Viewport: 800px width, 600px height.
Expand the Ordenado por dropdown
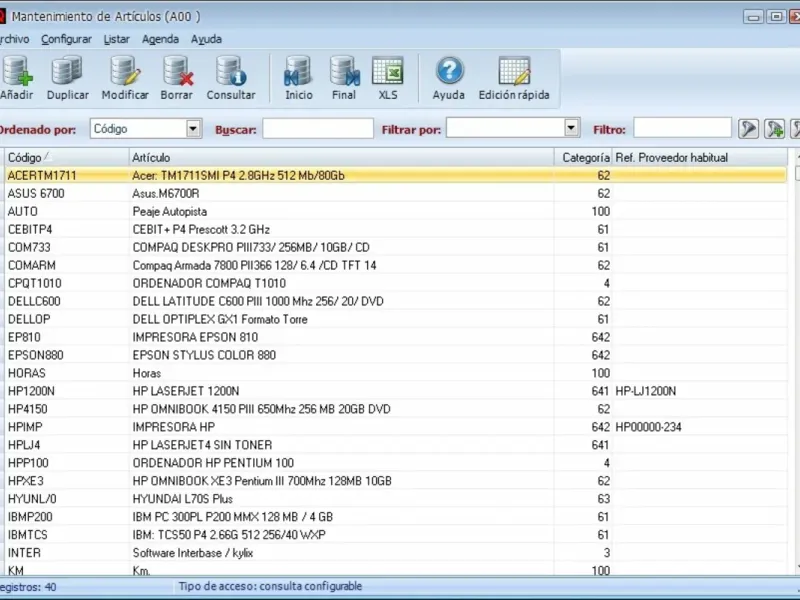click(194, 129)
